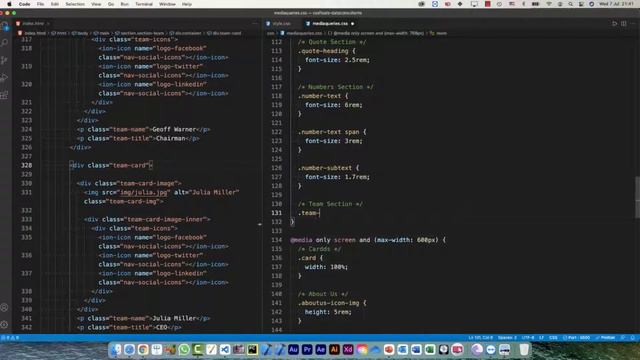Screen dimensions: 640x360
Task: Open the Manage gear in the activity bar
Action: point(4,324)
